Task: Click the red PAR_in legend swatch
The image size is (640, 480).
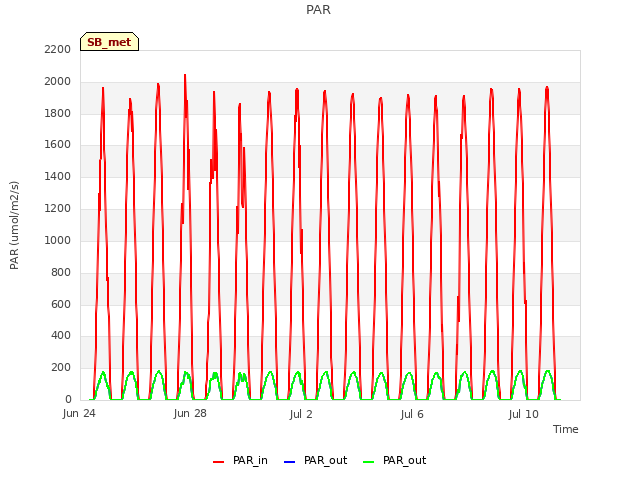Action: 218,462
